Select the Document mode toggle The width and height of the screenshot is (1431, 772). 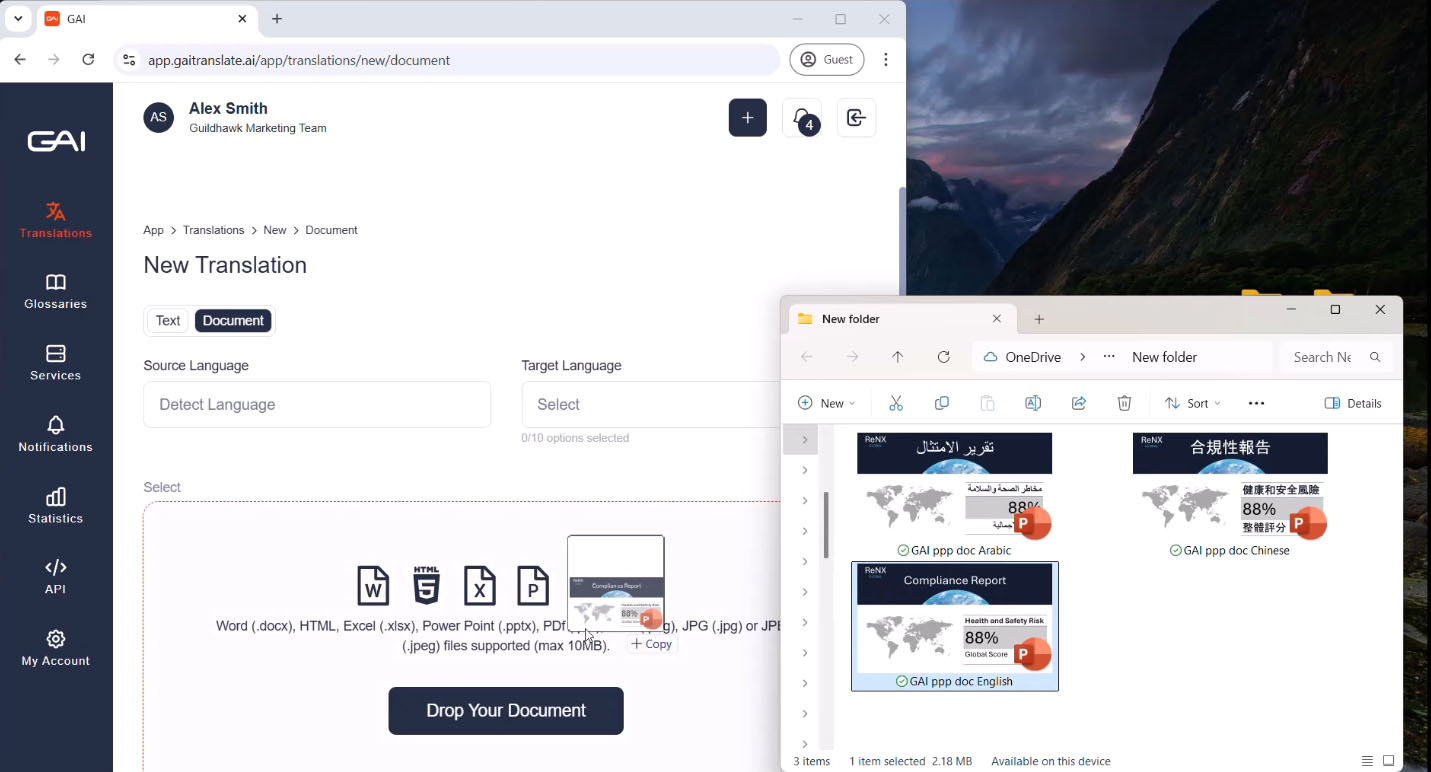pyautogui.click(x=233, y=321)
